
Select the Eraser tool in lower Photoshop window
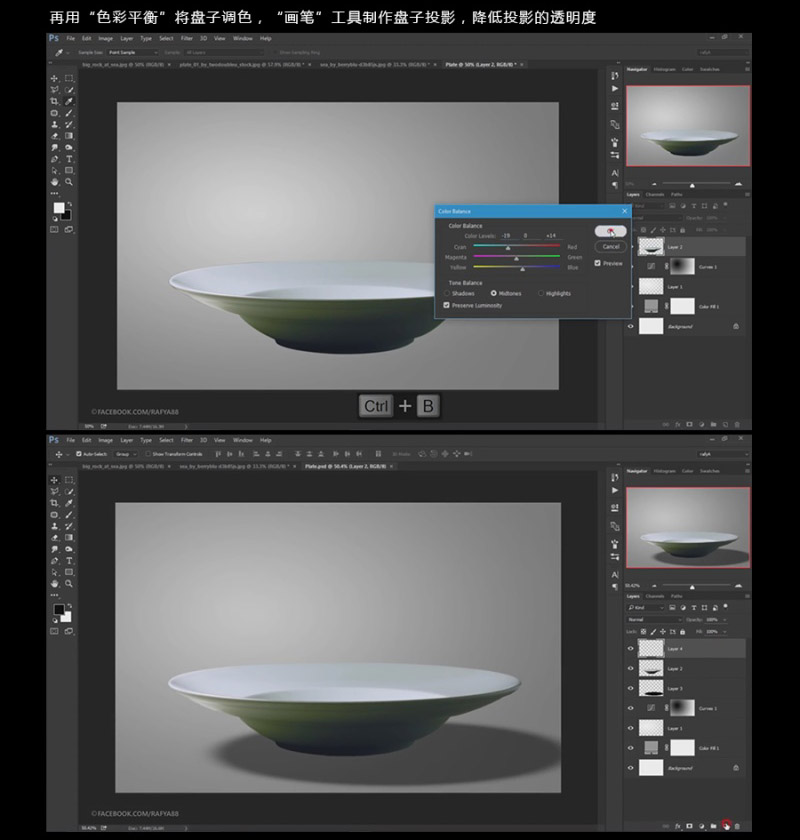(x=55, y=538)
